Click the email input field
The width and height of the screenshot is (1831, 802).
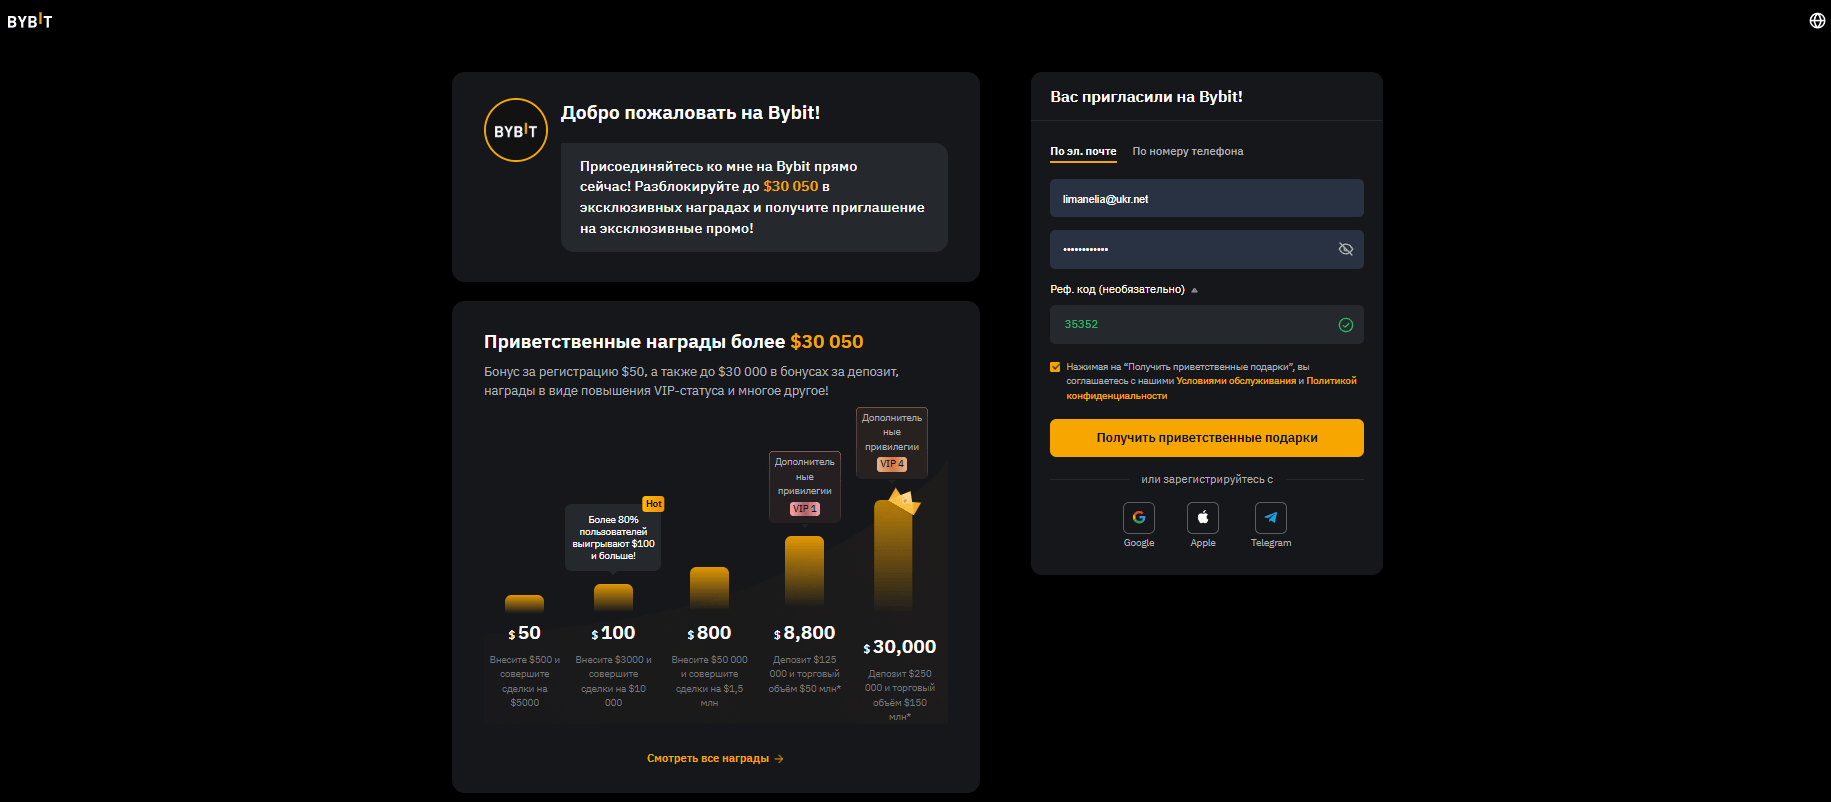click(1207, 198)
